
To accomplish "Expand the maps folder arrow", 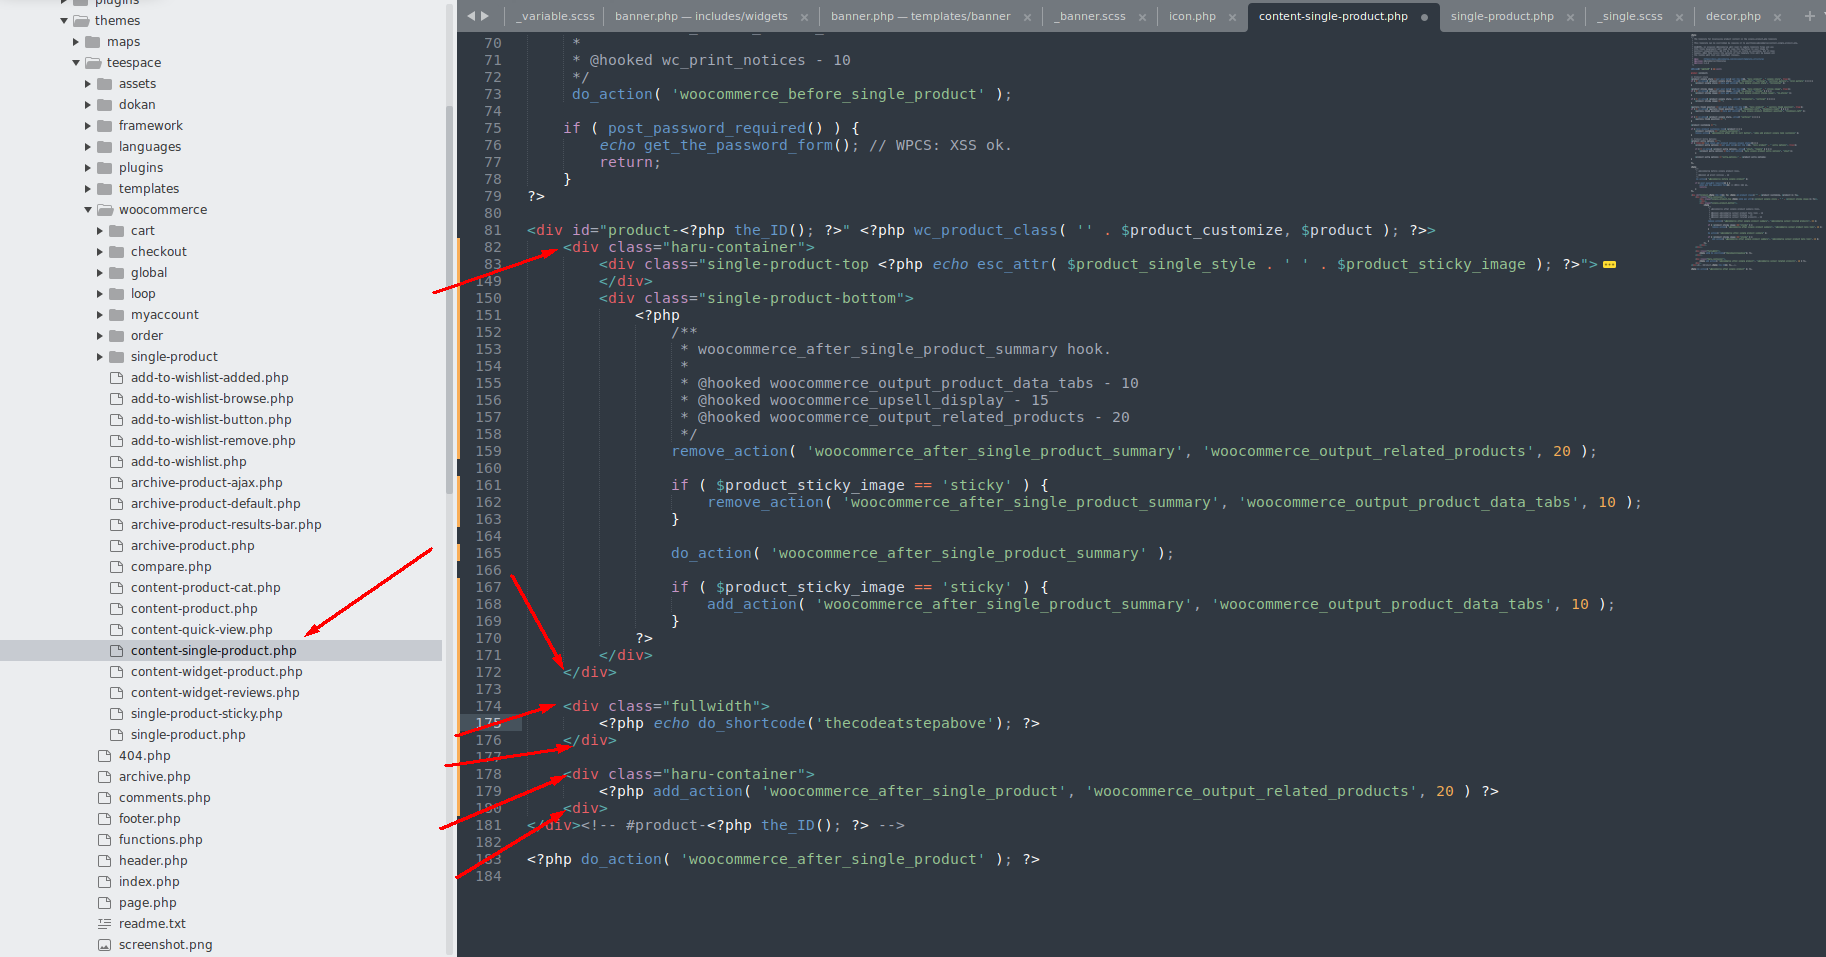I will pos(76,42).
